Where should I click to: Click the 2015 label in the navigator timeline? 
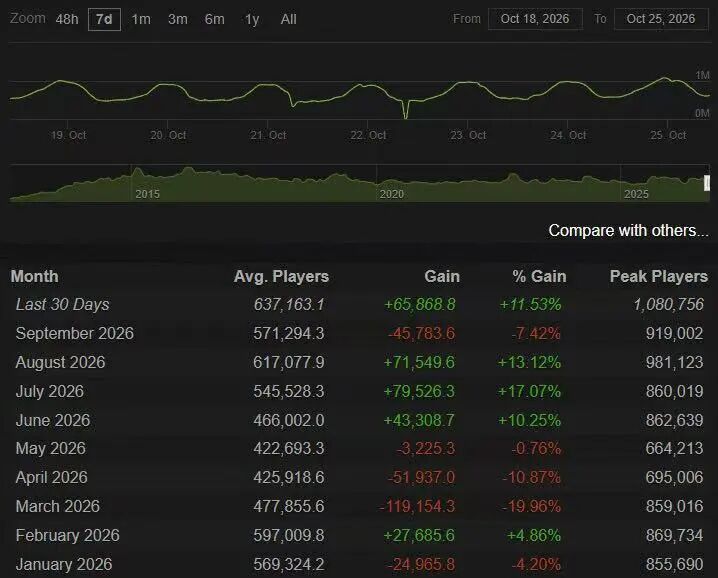[147, 194]
